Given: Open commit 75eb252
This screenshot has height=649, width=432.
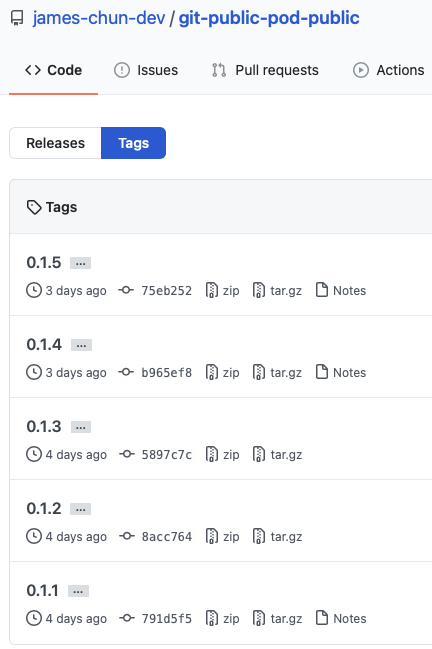Looking at the screenshot, I should coord(166,291).
